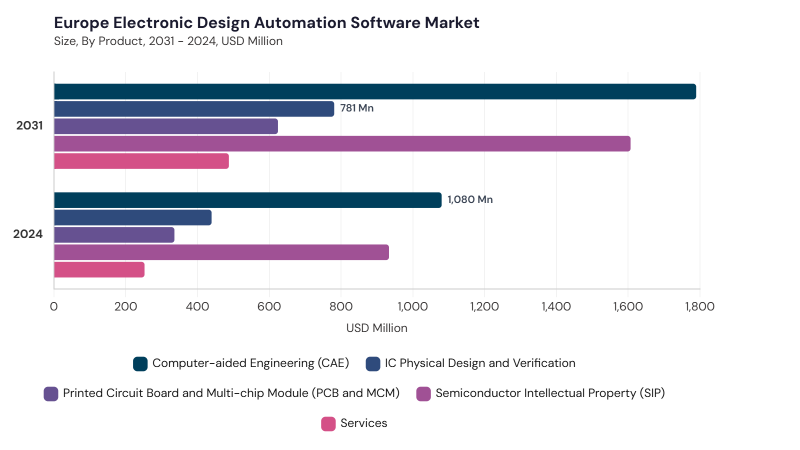This screenshot has height=450, width=800.
Task: Click the 'USD Million' axis title
Action: 377,328
